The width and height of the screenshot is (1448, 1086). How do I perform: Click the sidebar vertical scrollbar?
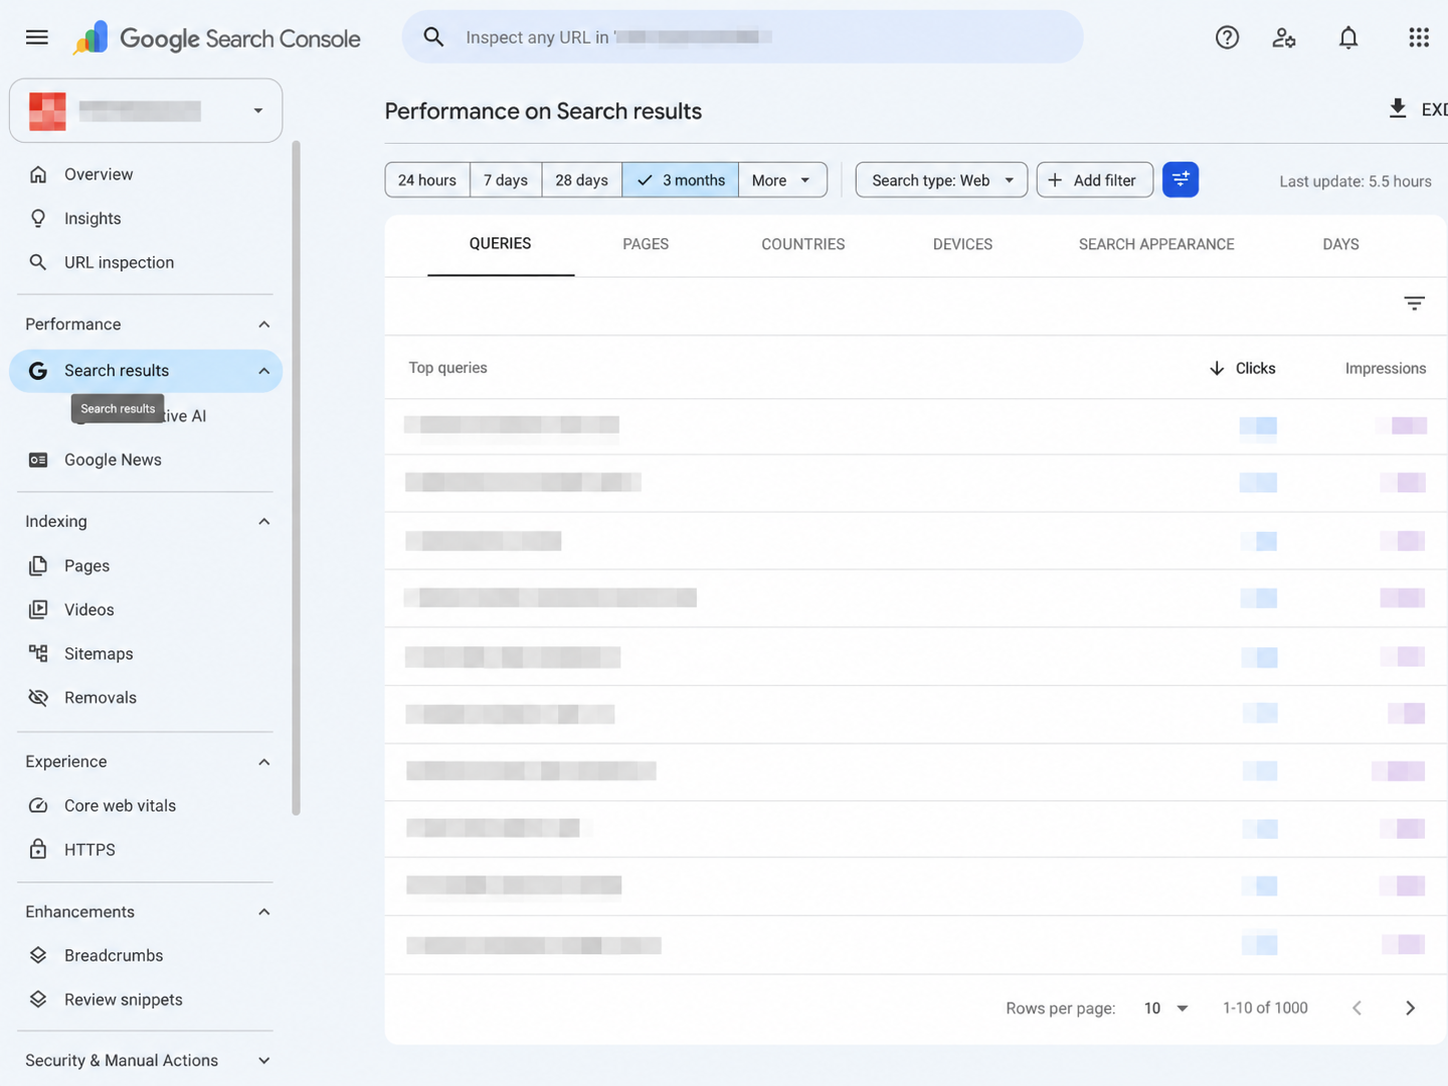[296, 478]
